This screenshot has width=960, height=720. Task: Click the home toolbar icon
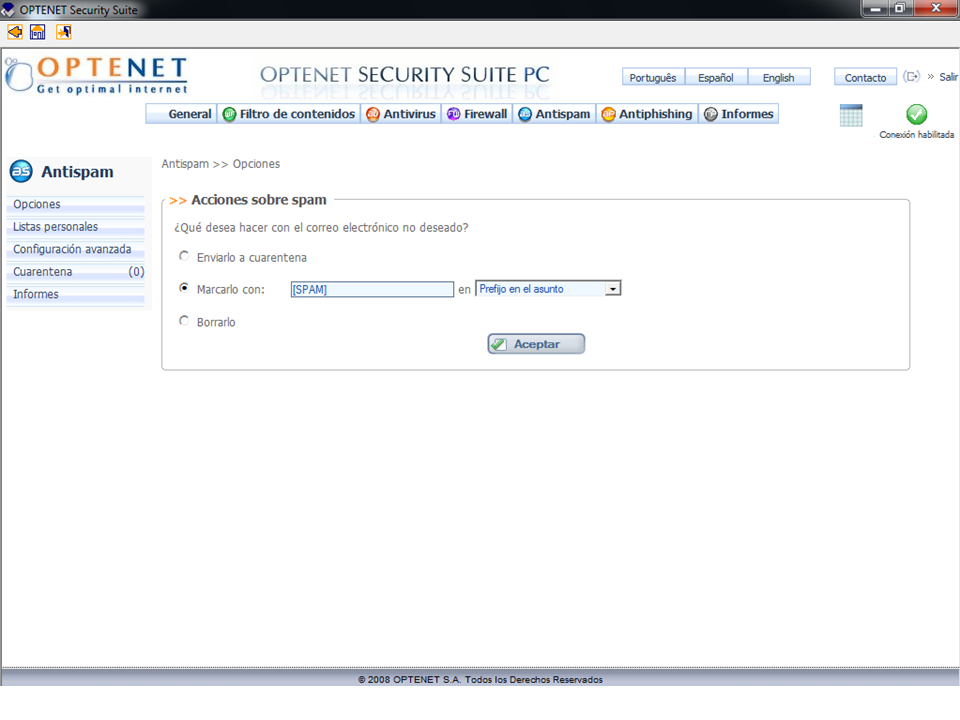coord(38,32)
